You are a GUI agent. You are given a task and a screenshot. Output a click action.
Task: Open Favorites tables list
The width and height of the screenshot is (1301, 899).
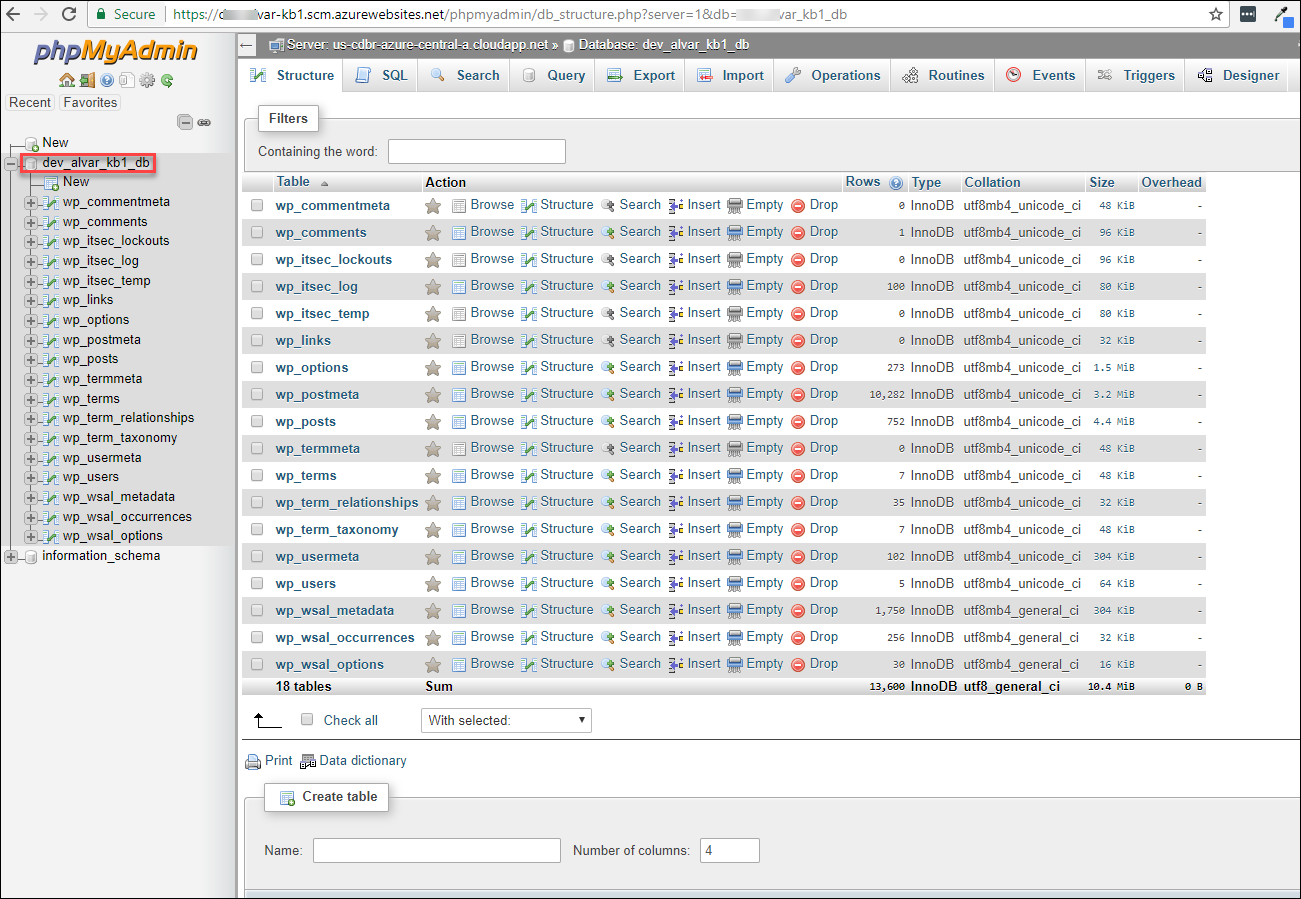[x=90, y=102]
